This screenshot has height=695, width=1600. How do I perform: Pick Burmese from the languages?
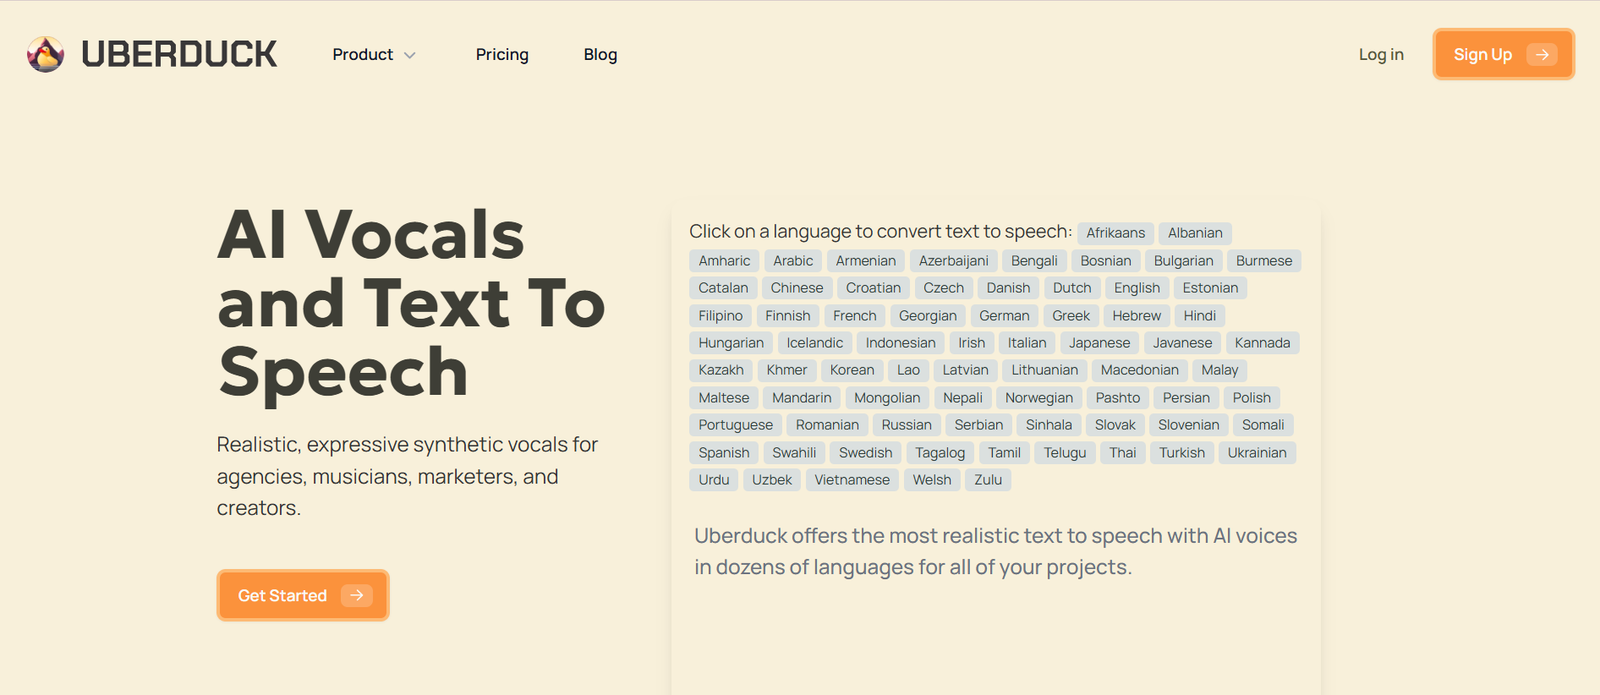point(1264,261)
